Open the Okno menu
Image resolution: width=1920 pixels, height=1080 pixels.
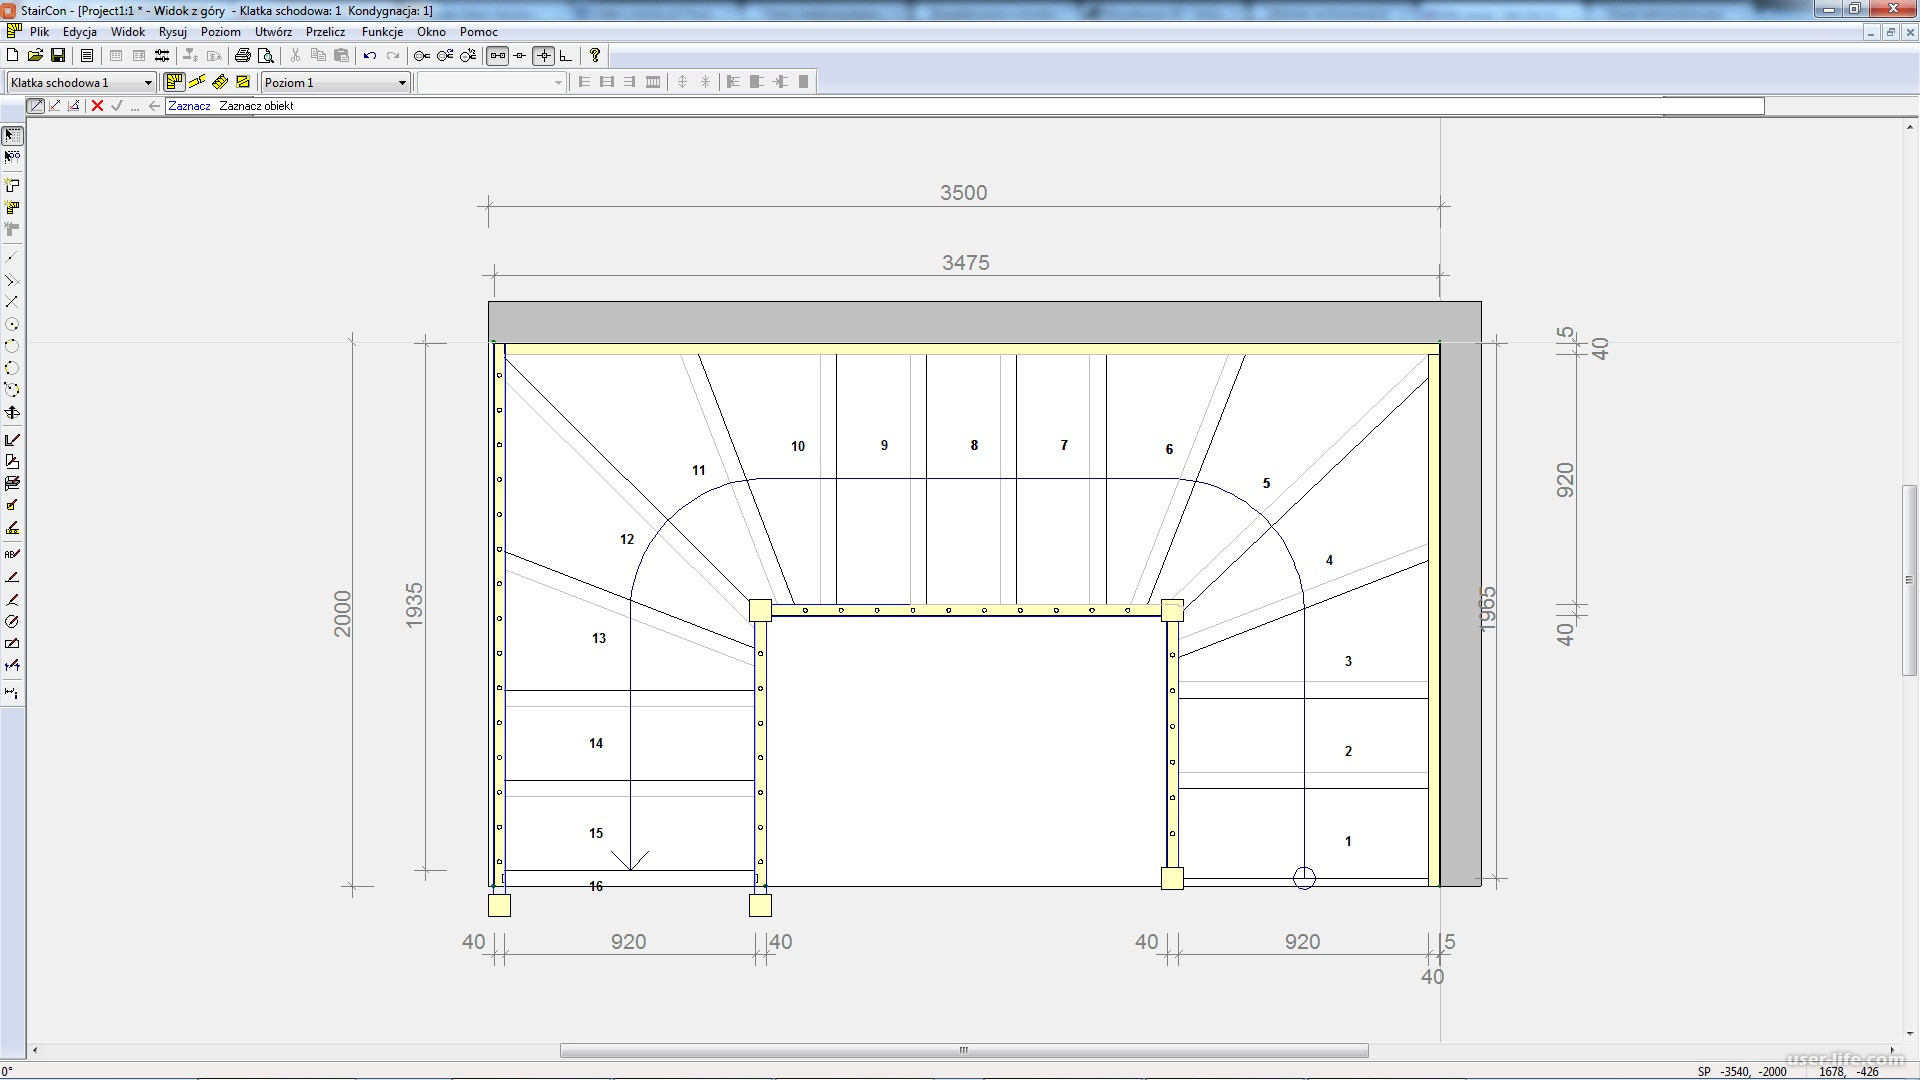(x=431, y=32)
